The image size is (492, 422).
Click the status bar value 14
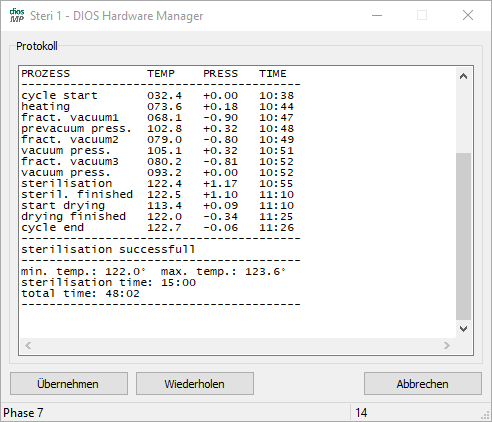click(361, 413)
